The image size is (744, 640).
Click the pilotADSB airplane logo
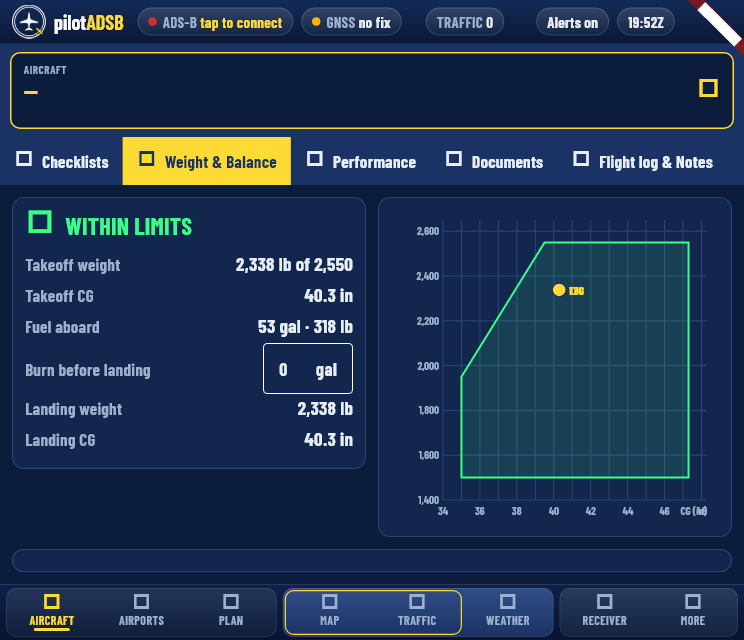(29, 22)
